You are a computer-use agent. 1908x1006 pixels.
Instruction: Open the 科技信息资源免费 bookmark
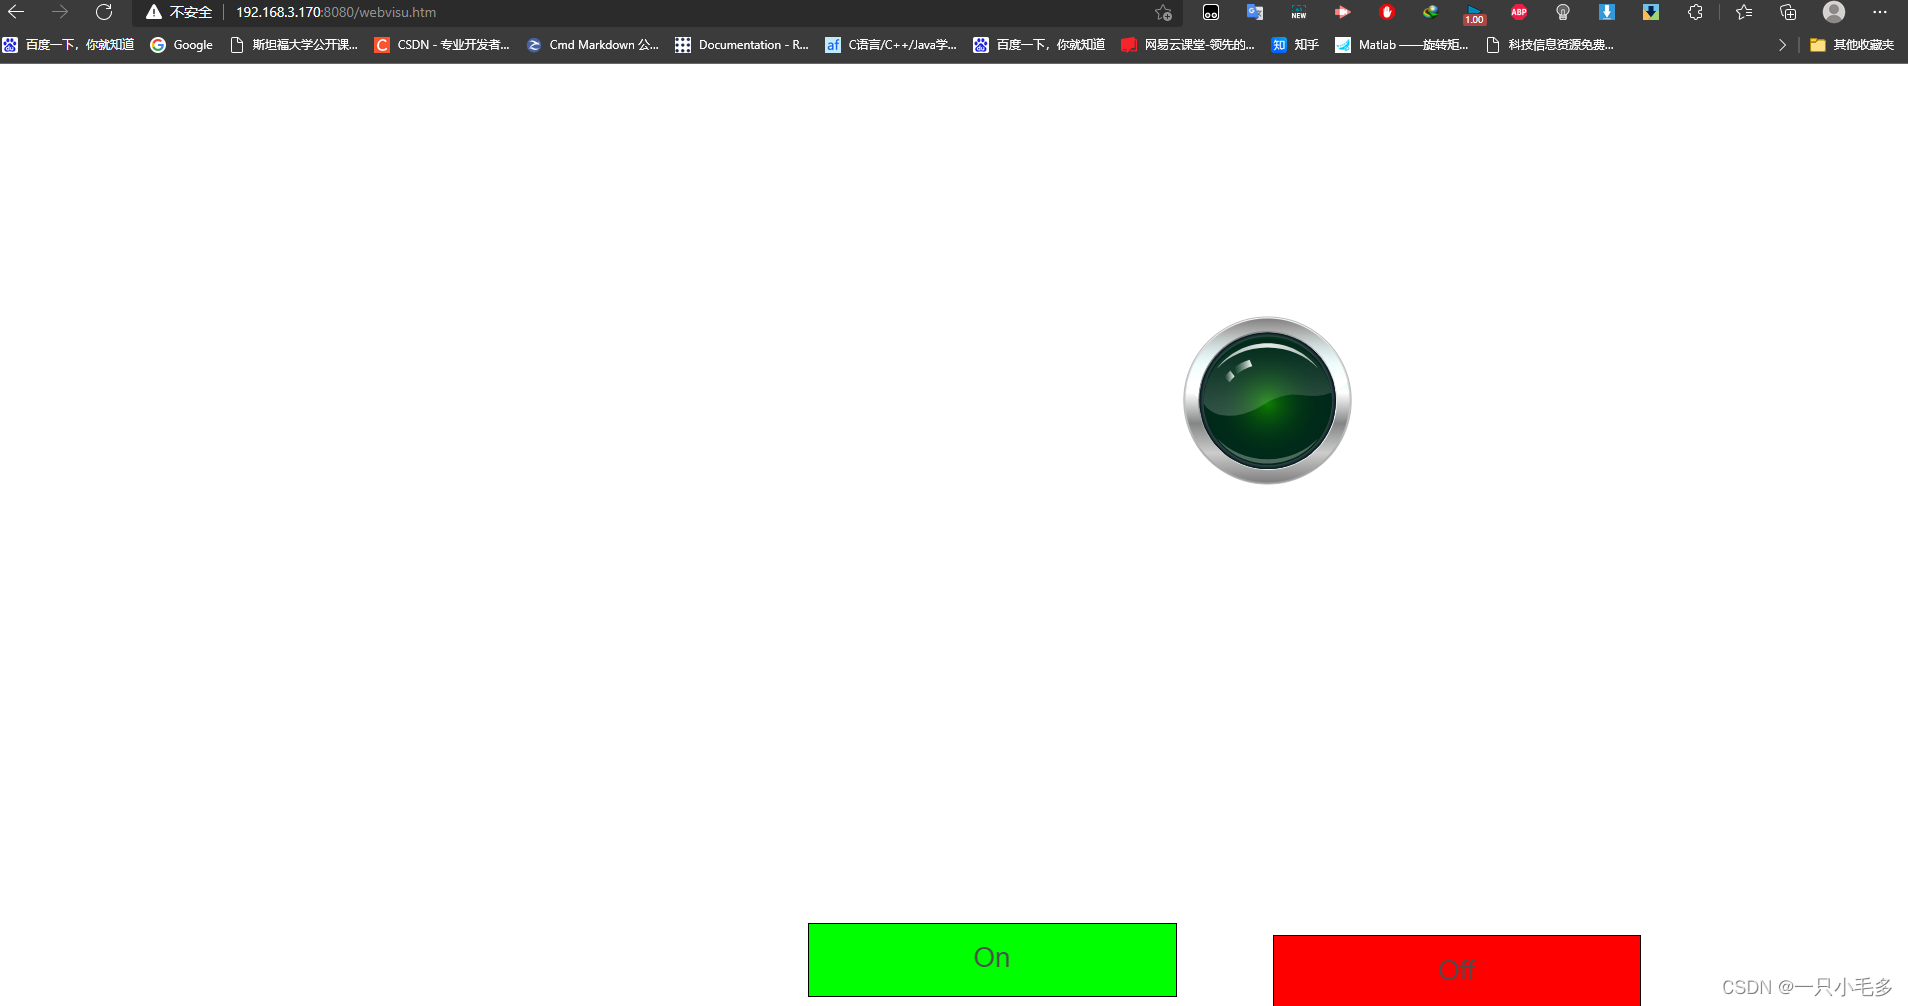[x=1550, y=45]
